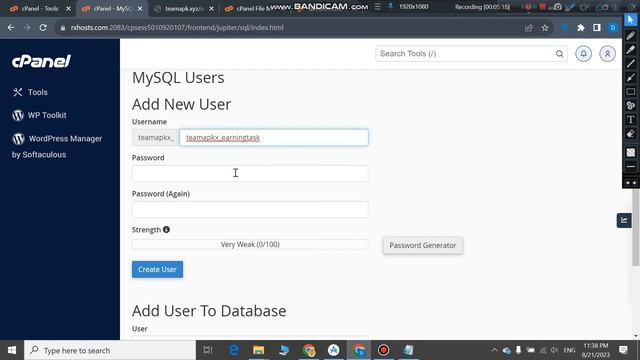Toggle Chrome side panel icon
Viewport: 640px width, 360px height.
(597, 28)
